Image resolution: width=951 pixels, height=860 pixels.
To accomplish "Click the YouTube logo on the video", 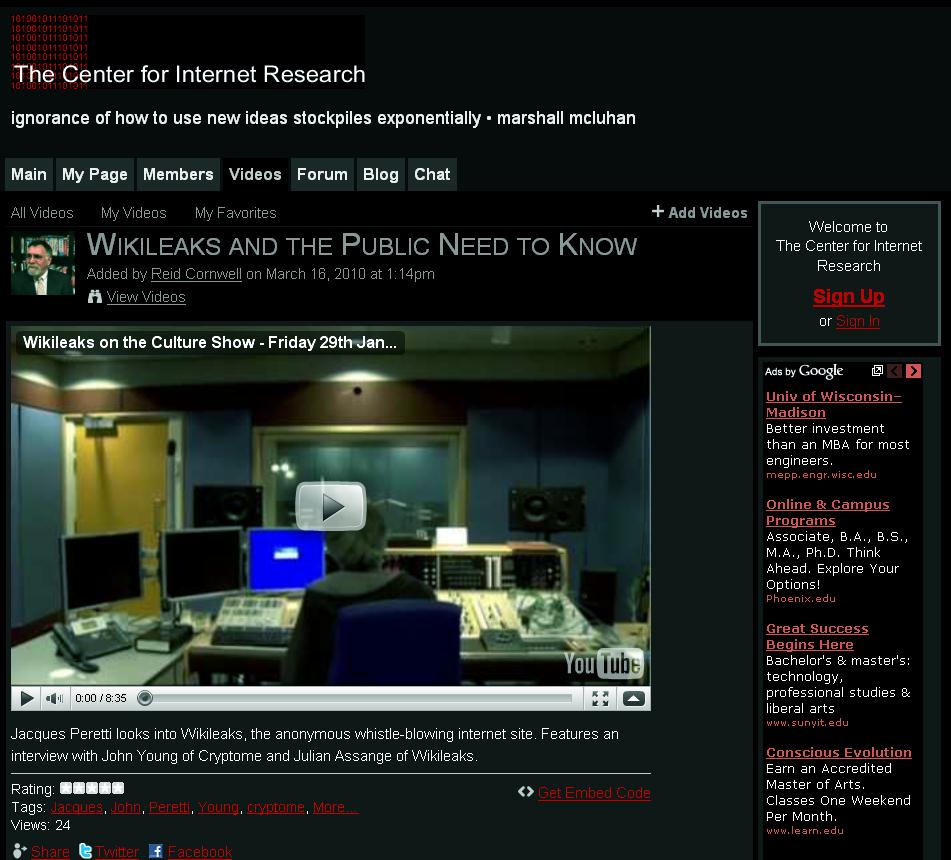I will [x=603, y=664].
